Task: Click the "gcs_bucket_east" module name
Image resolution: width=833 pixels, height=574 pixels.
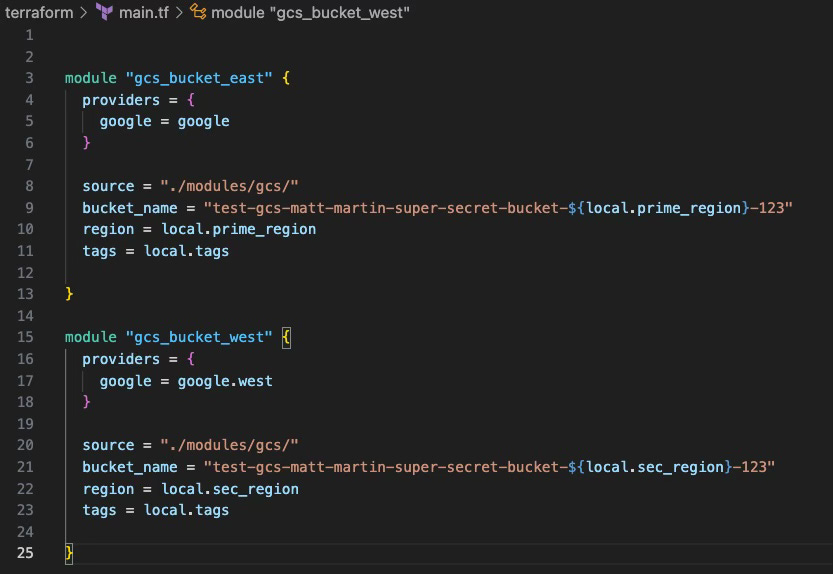Action: pos(199,78)
